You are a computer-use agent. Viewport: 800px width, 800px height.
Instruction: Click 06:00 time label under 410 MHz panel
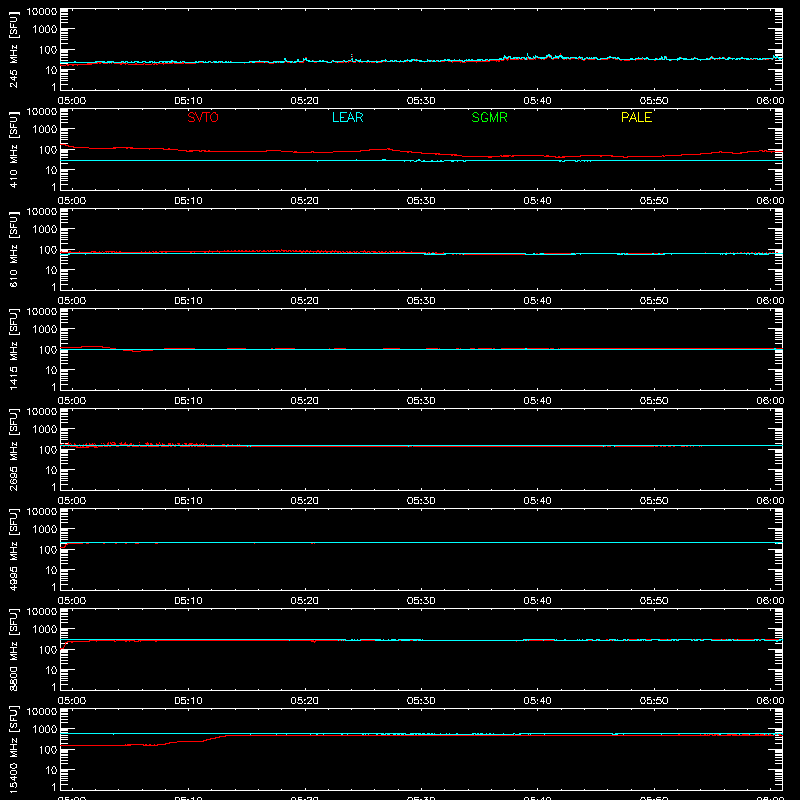(770, 201)
